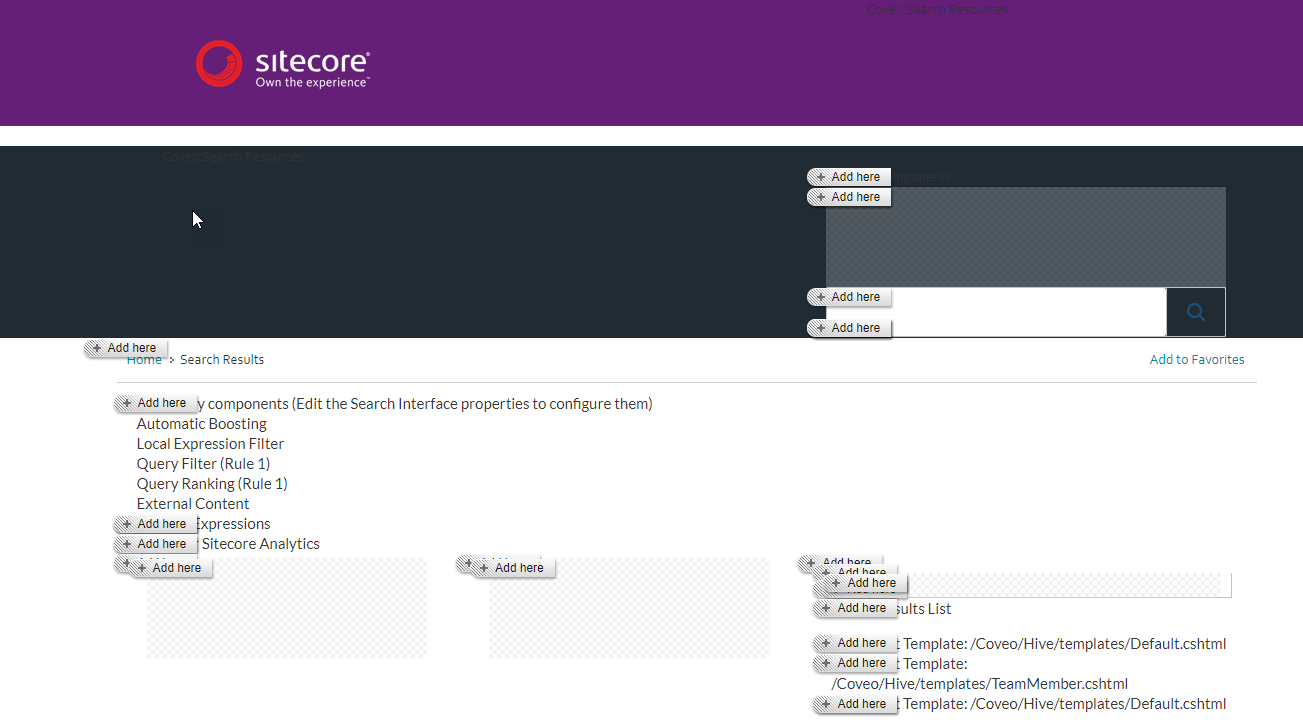Click the Search Results breadcrumb label
The image size is (1303, 722).
pos(221,358)
